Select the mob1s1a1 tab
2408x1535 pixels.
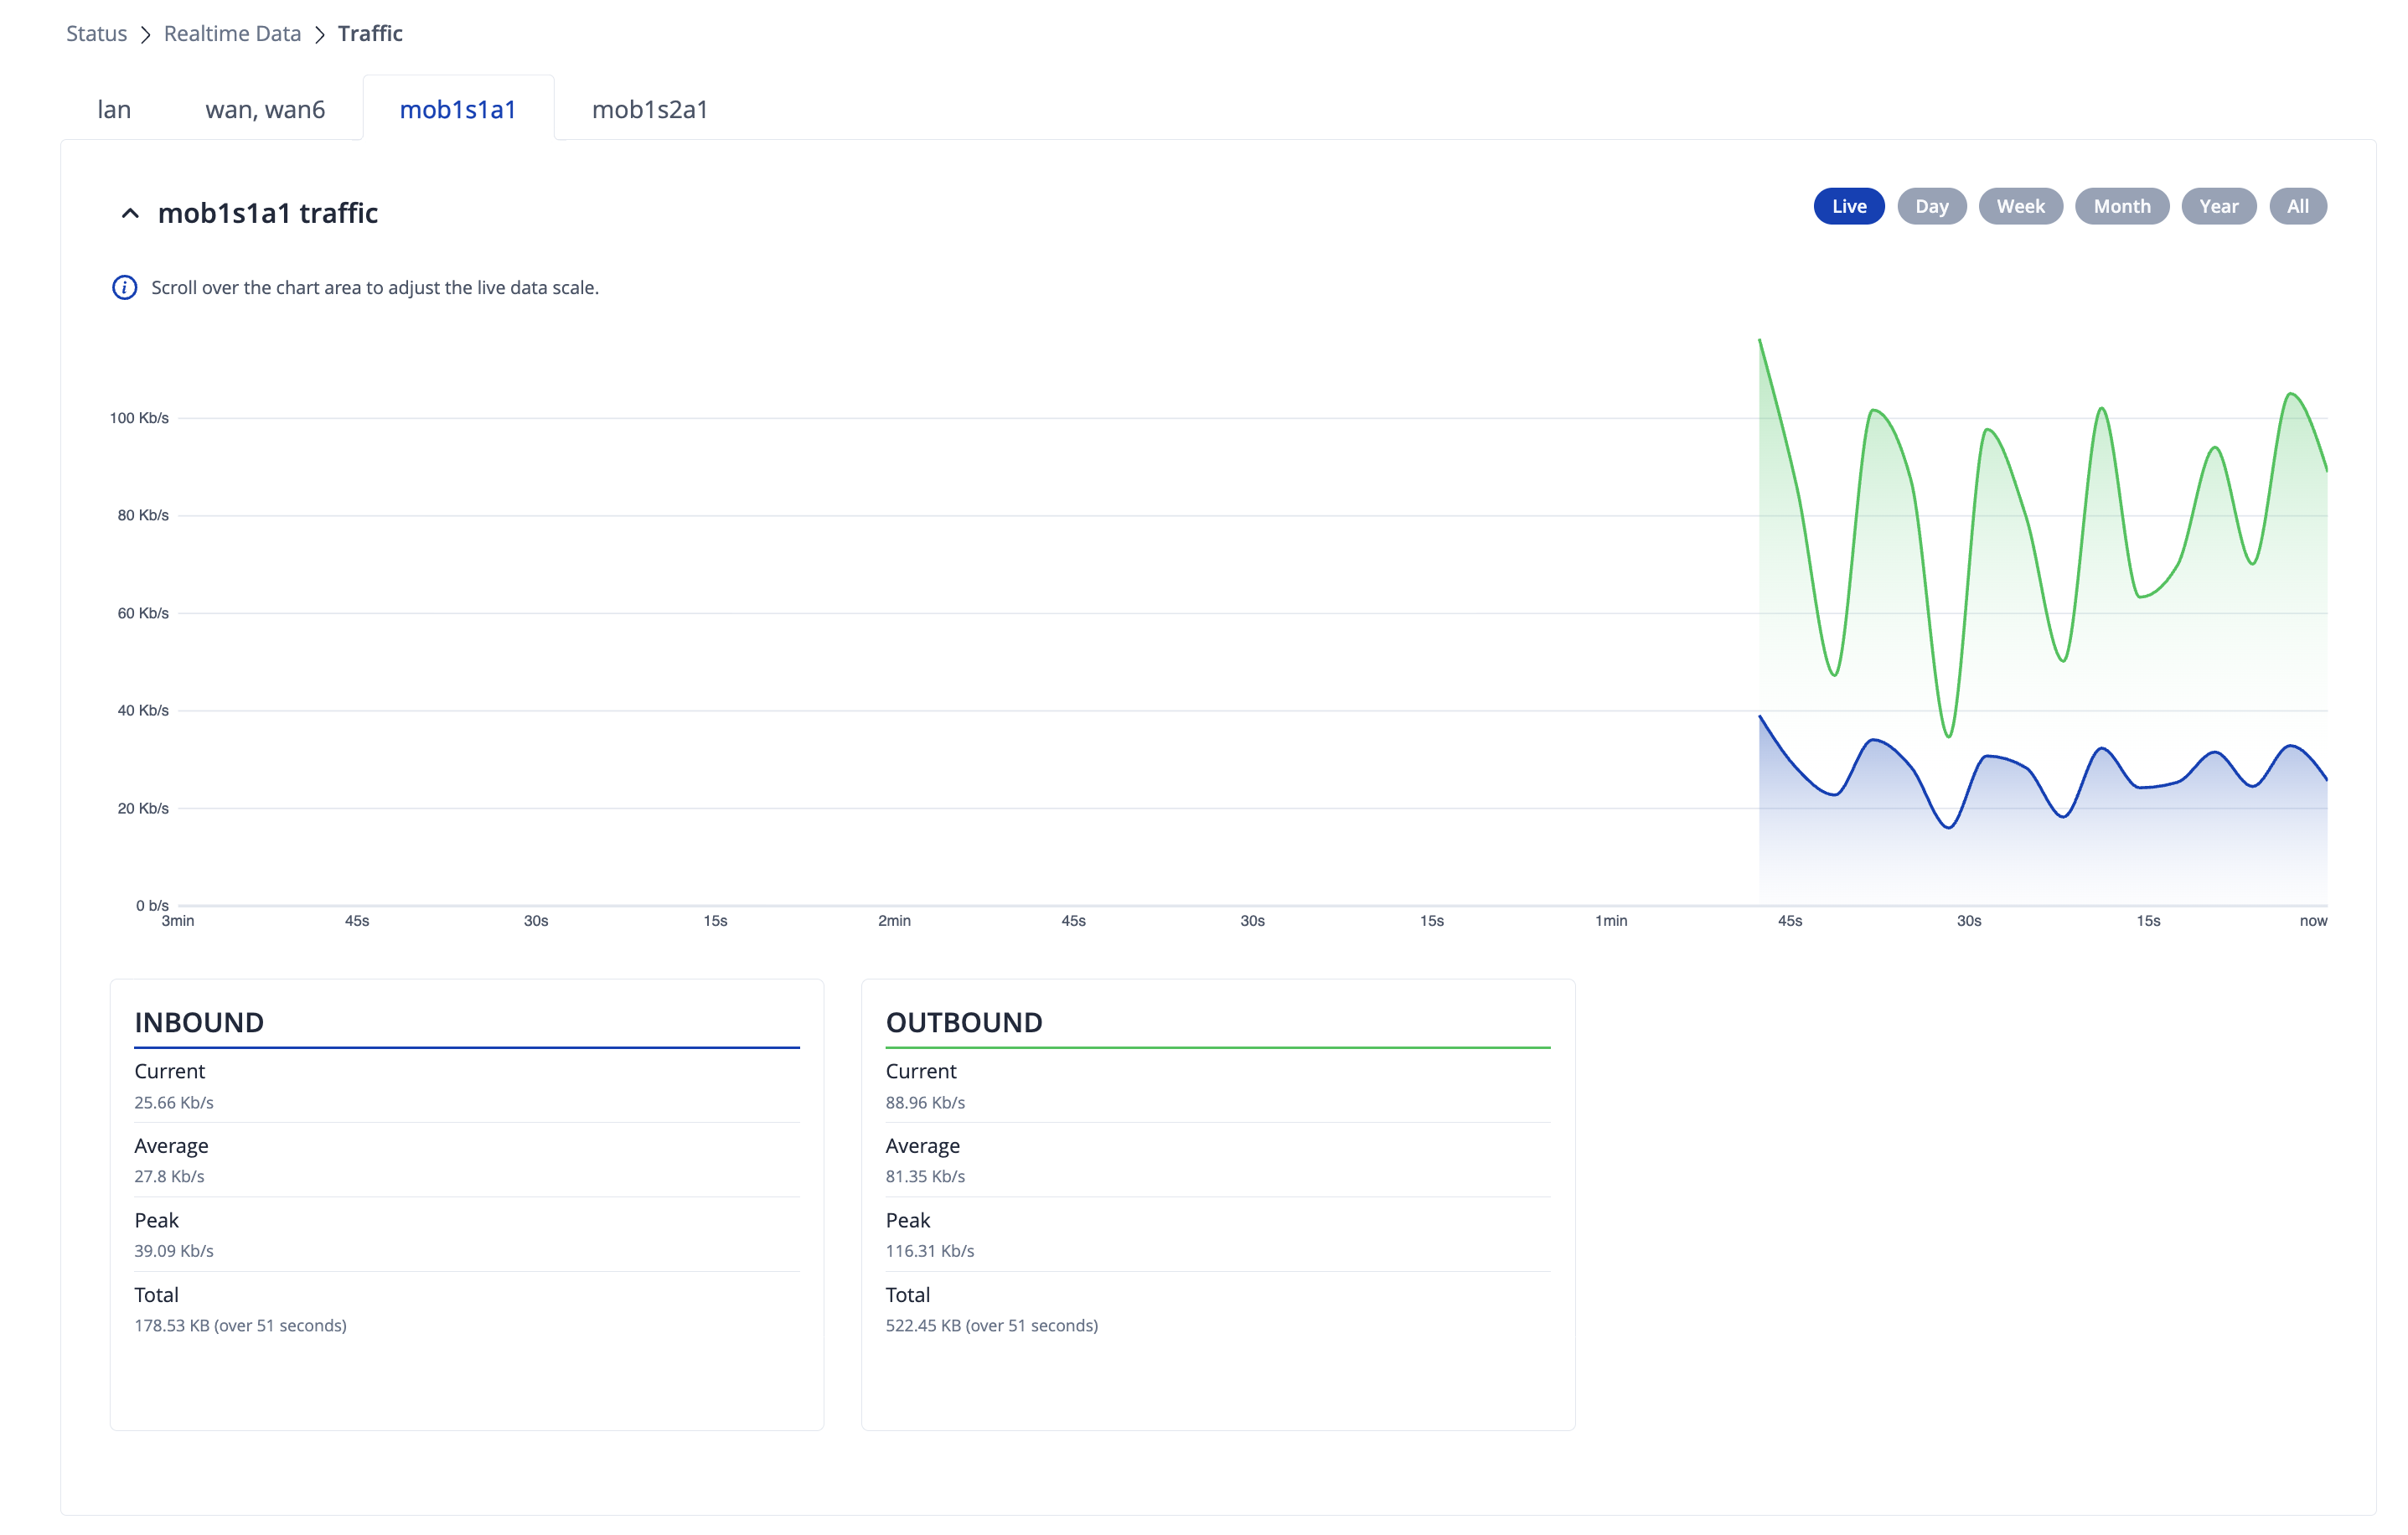(458, 109)
